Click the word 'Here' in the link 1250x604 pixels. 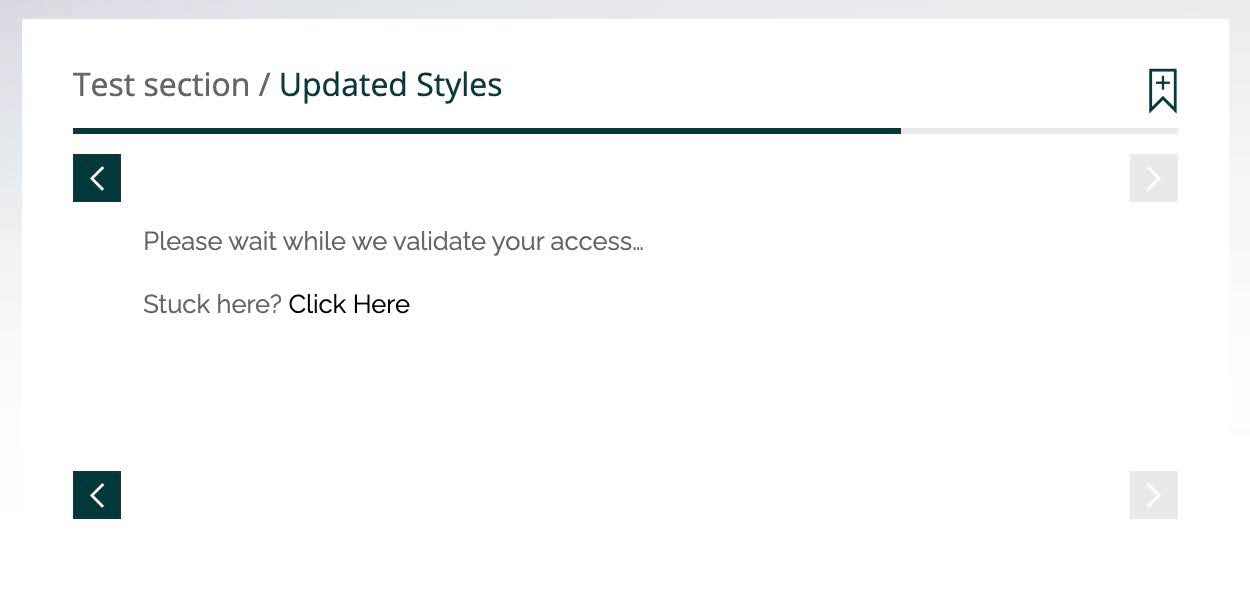click(381, 304)
